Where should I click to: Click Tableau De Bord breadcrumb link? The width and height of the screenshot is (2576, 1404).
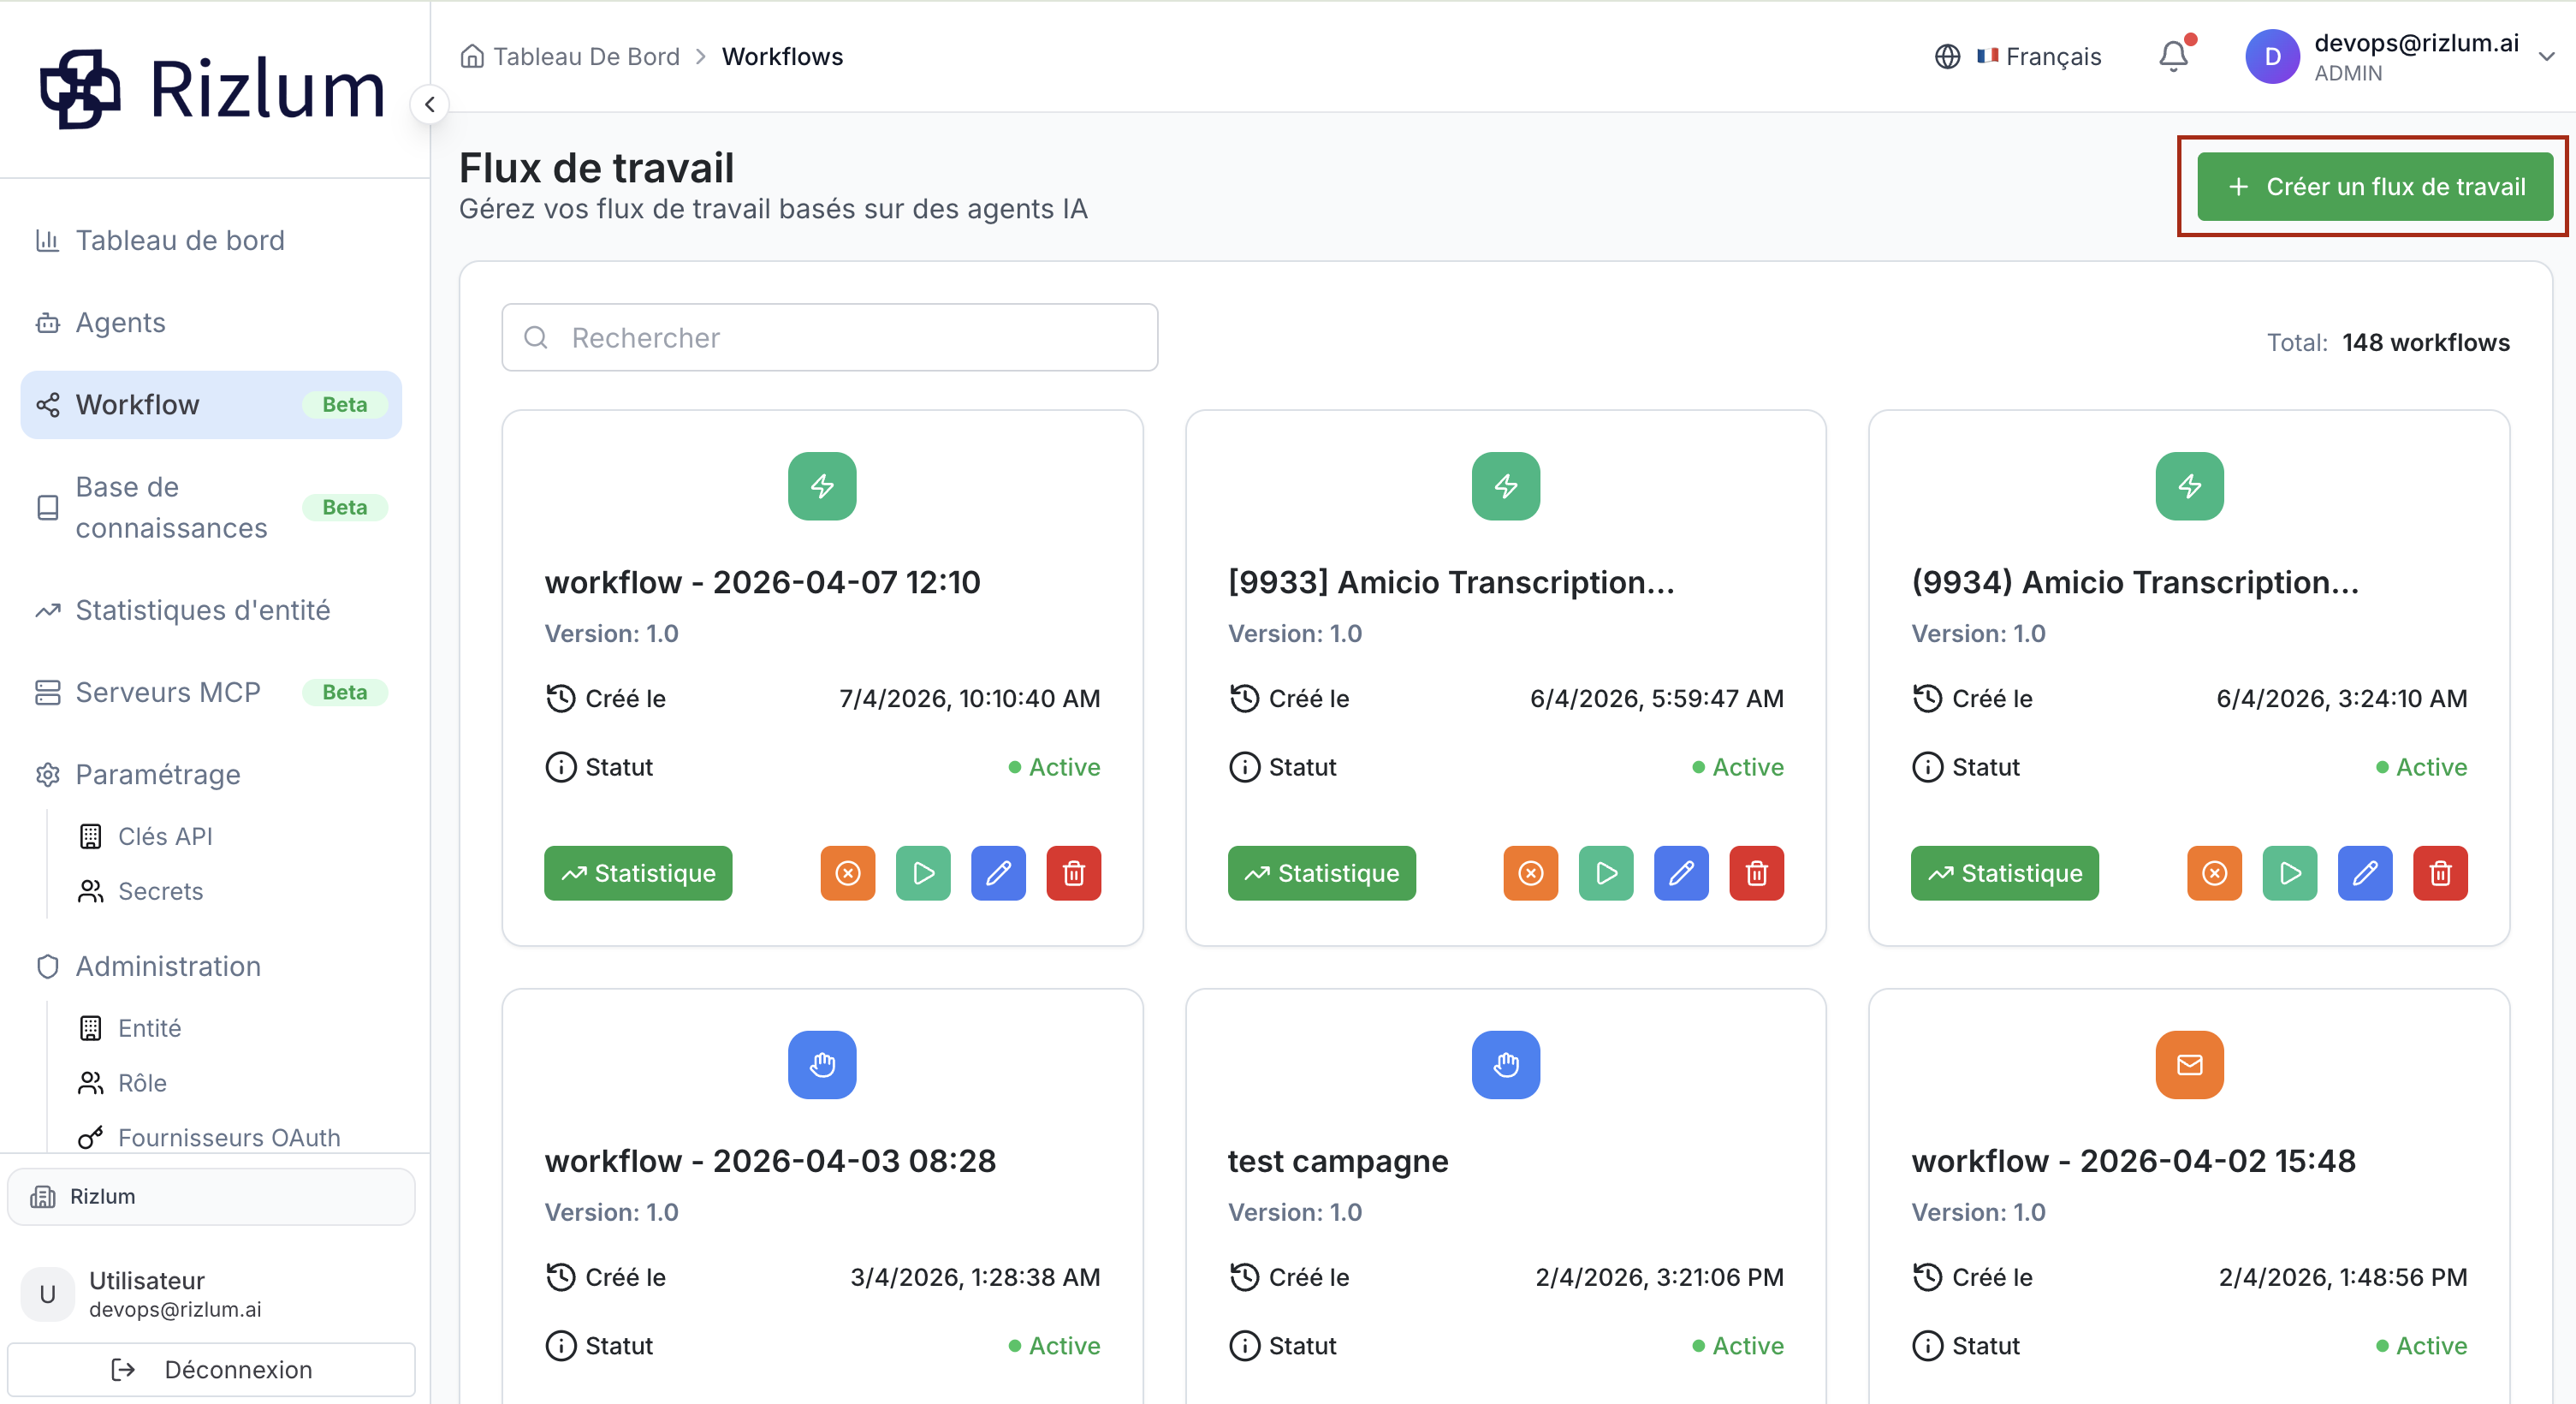click(586, 57)
